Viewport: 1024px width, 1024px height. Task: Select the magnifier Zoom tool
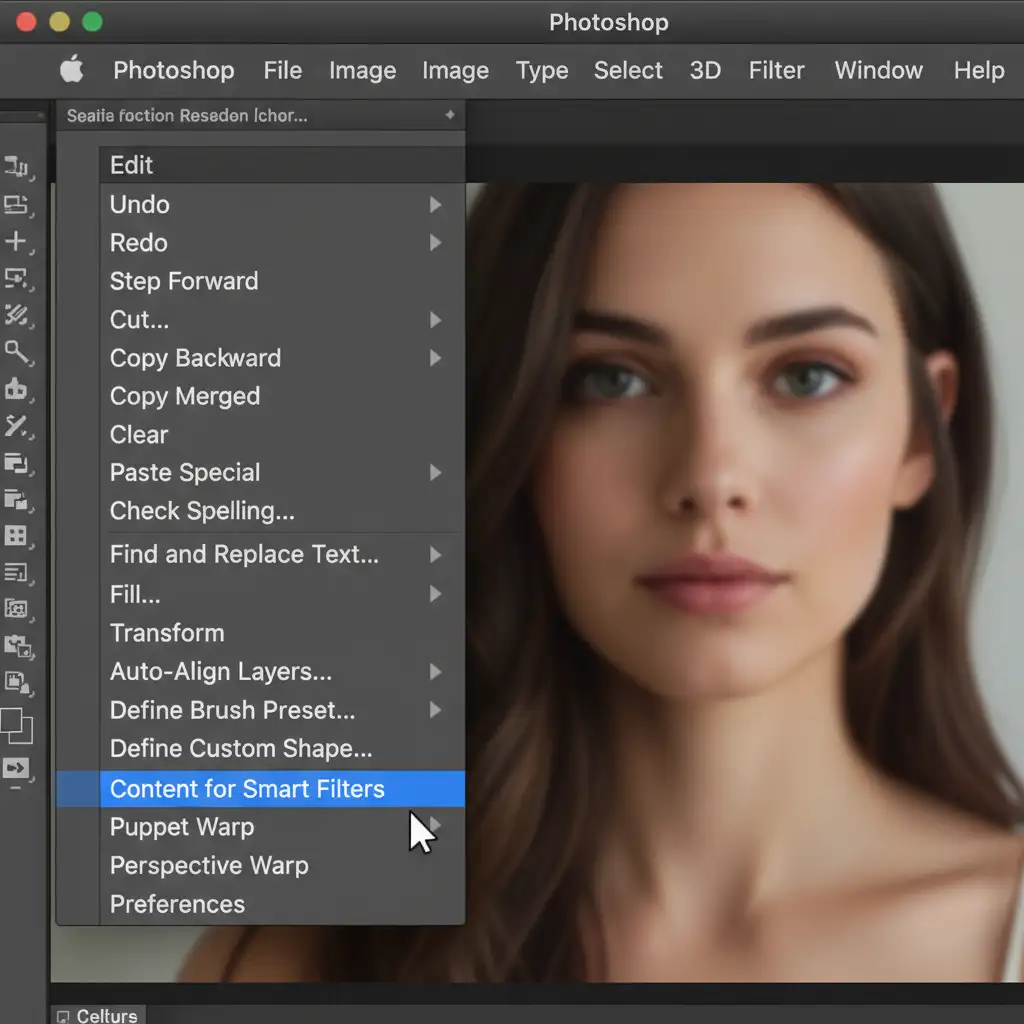16,352
